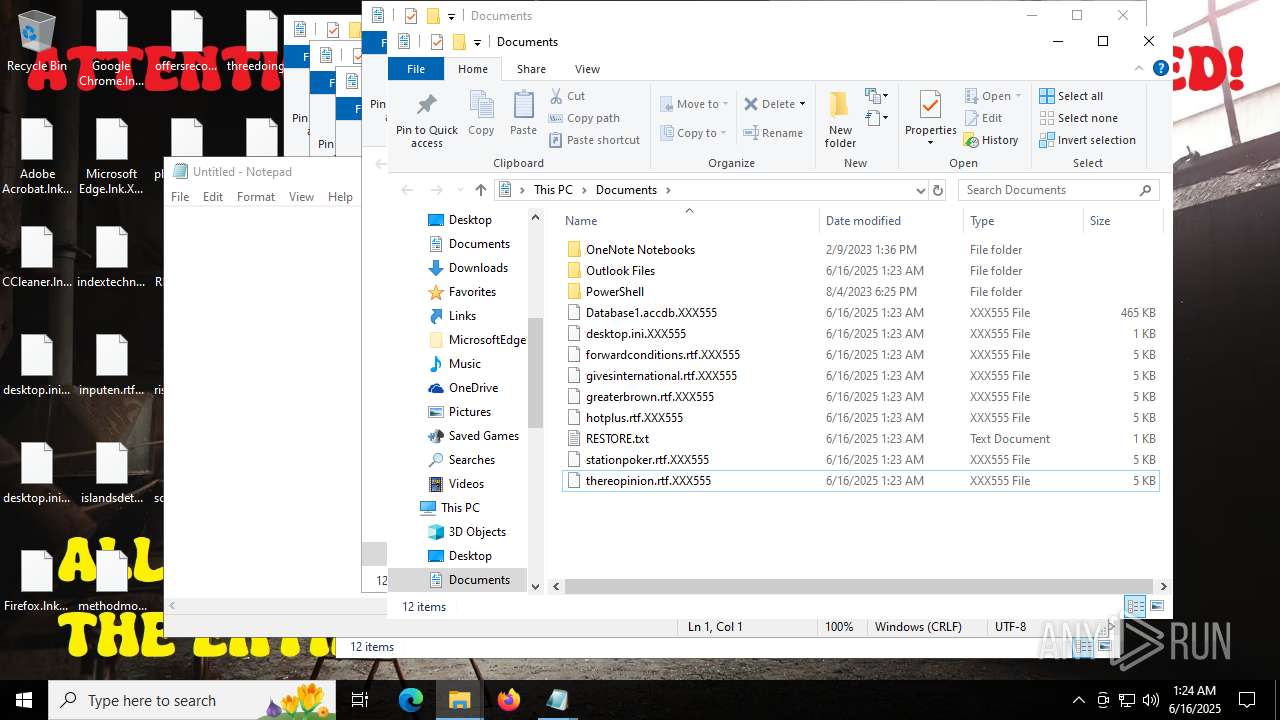This screenshot has height=720, width=1280.
Task: Switch to details view layout icon
Action: [1135, 606]
